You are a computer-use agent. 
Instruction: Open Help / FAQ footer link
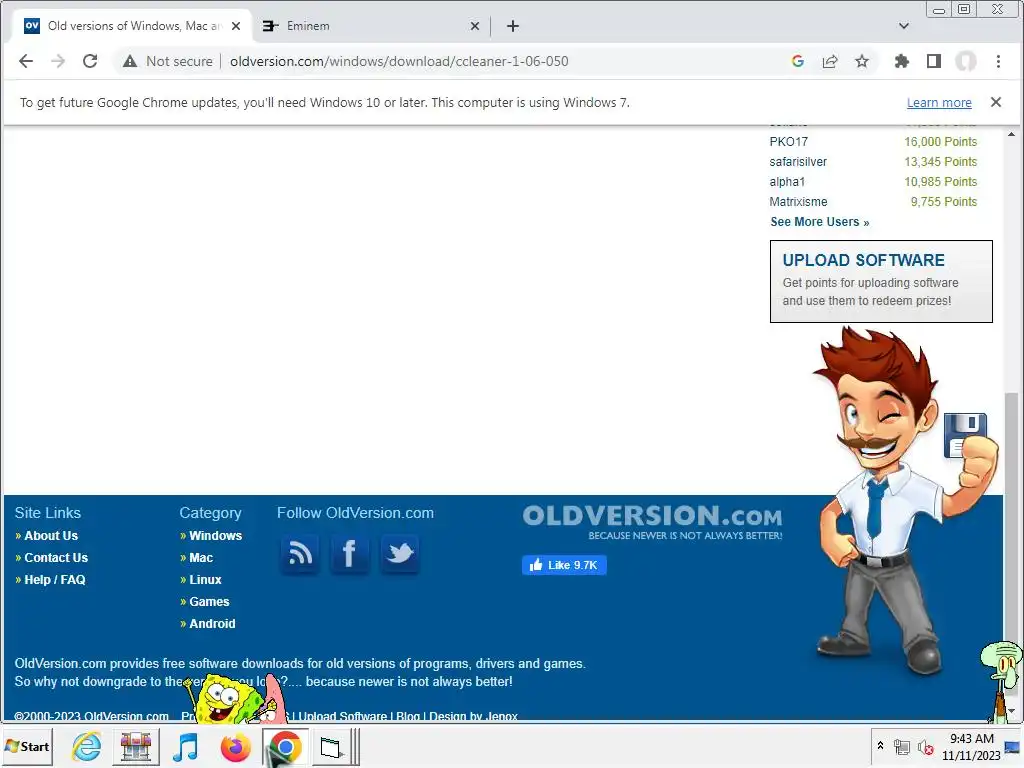click(x=54, y=580)
